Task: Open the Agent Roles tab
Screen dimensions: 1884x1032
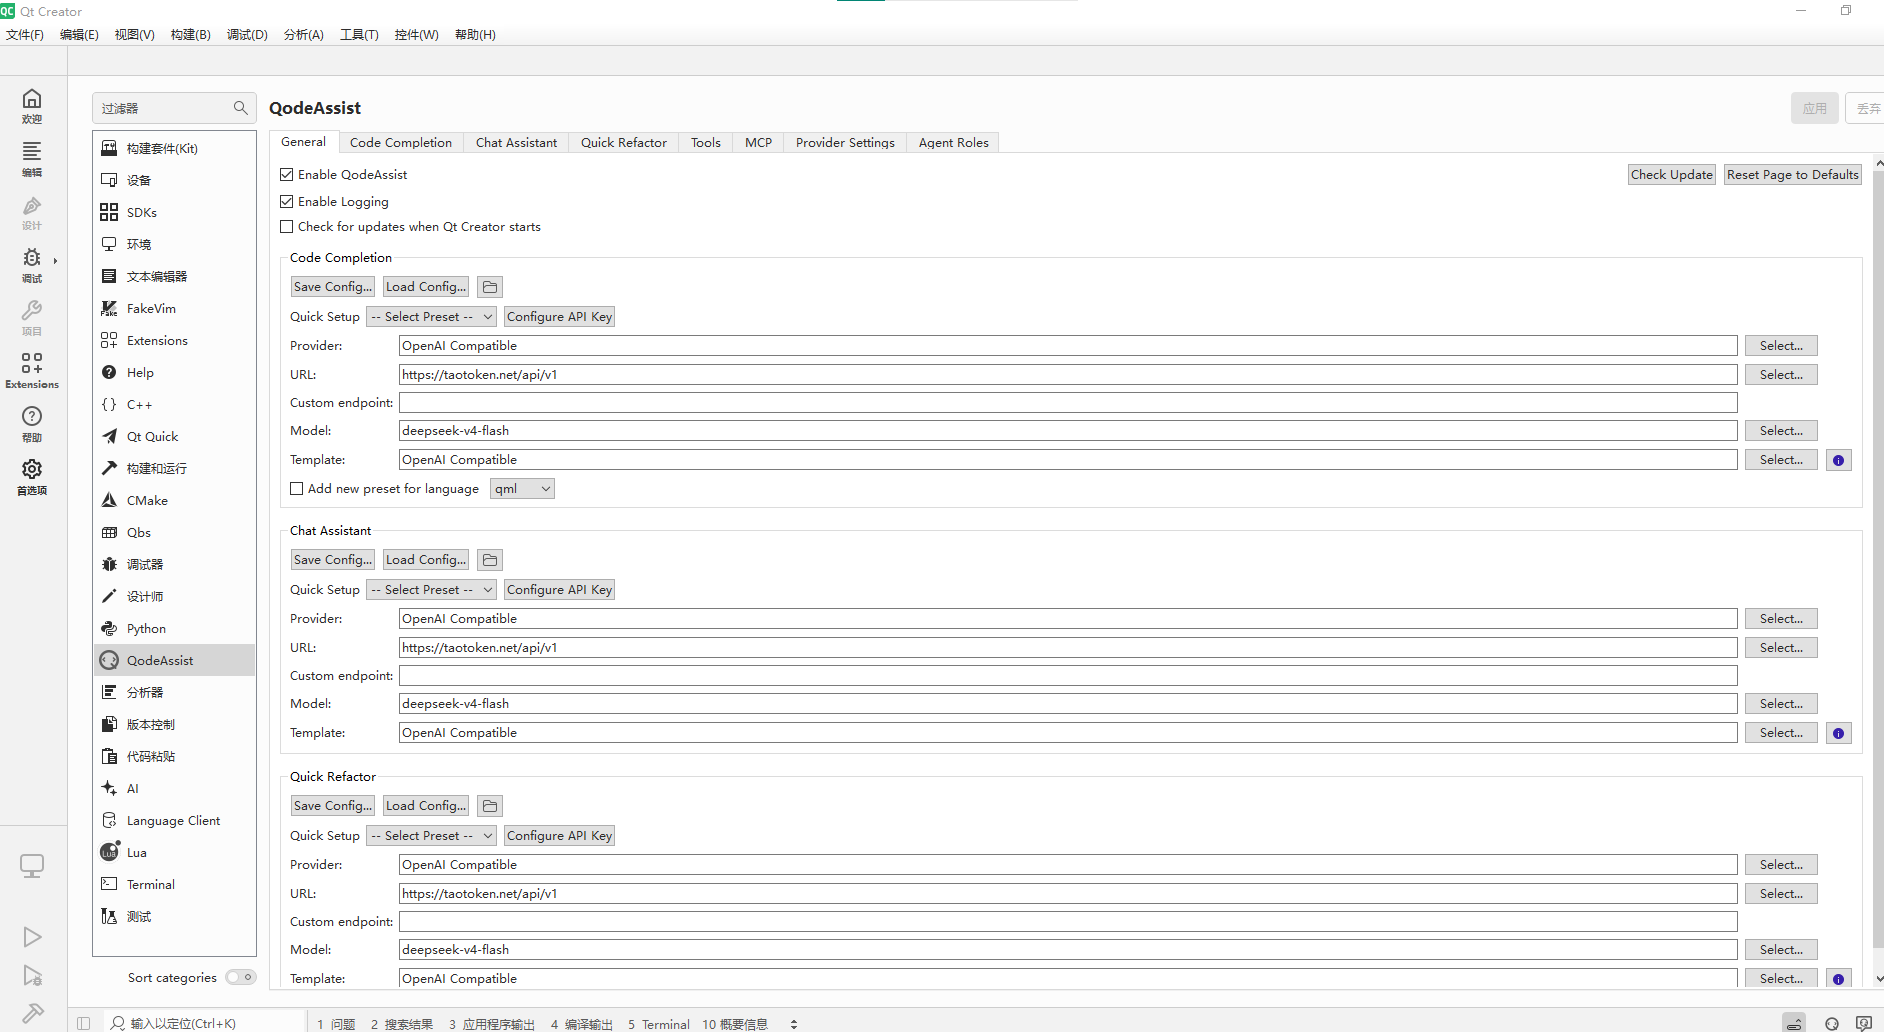Action: tap(954, 143)
